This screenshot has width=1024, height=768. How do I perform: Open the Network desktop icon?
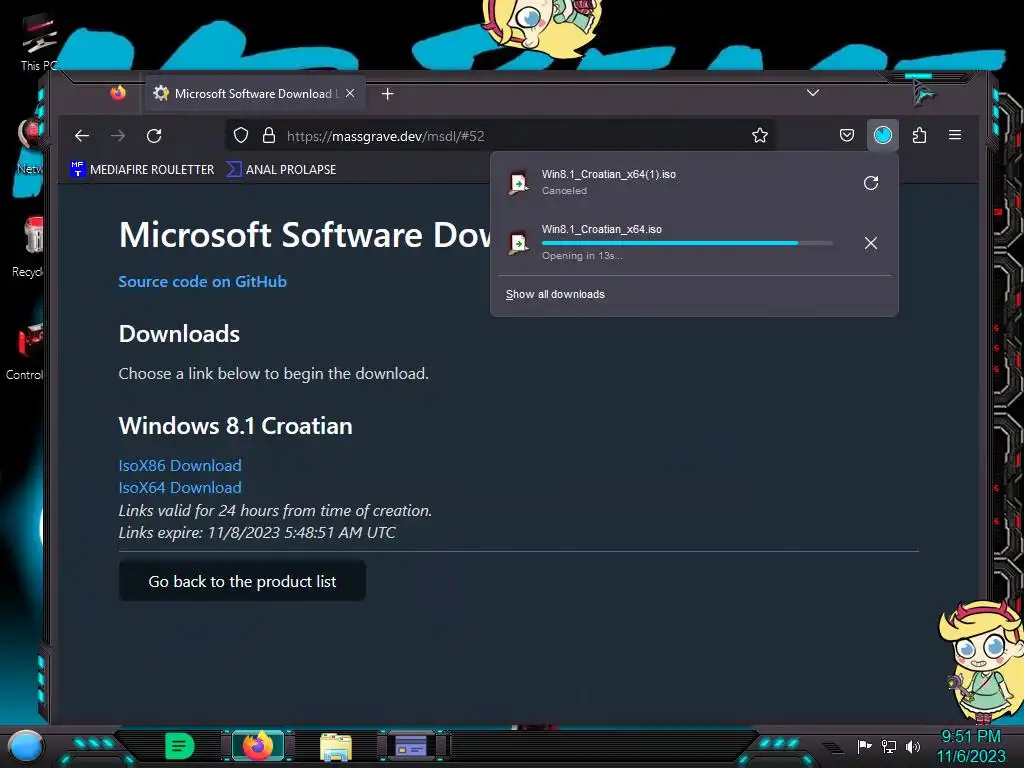pyautogui.click(x=30, y=147)
